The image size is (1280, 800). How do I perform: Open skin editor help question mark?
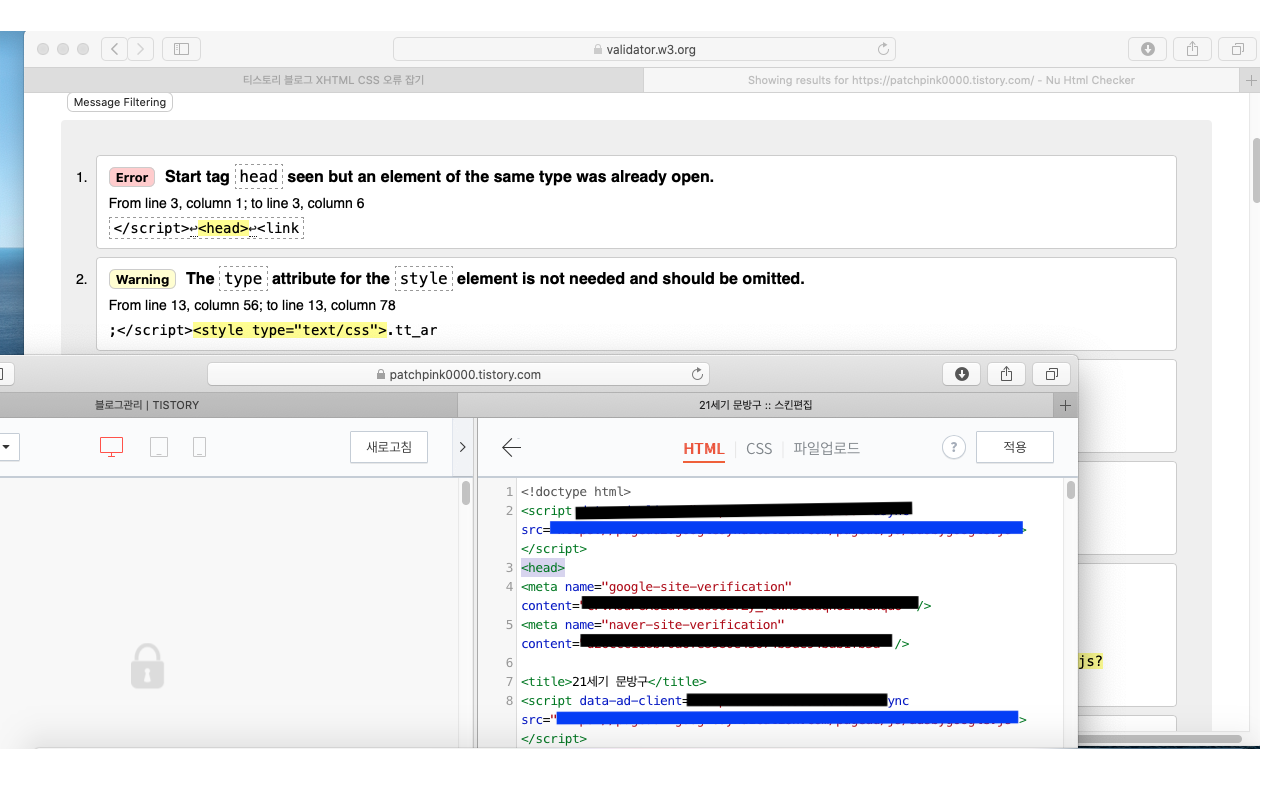tap(954, 447)
